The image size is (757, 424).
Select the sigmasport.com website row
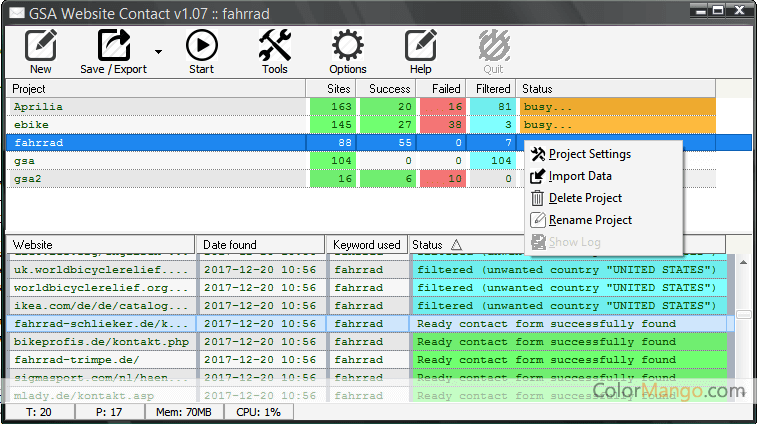tap(367, 378)
